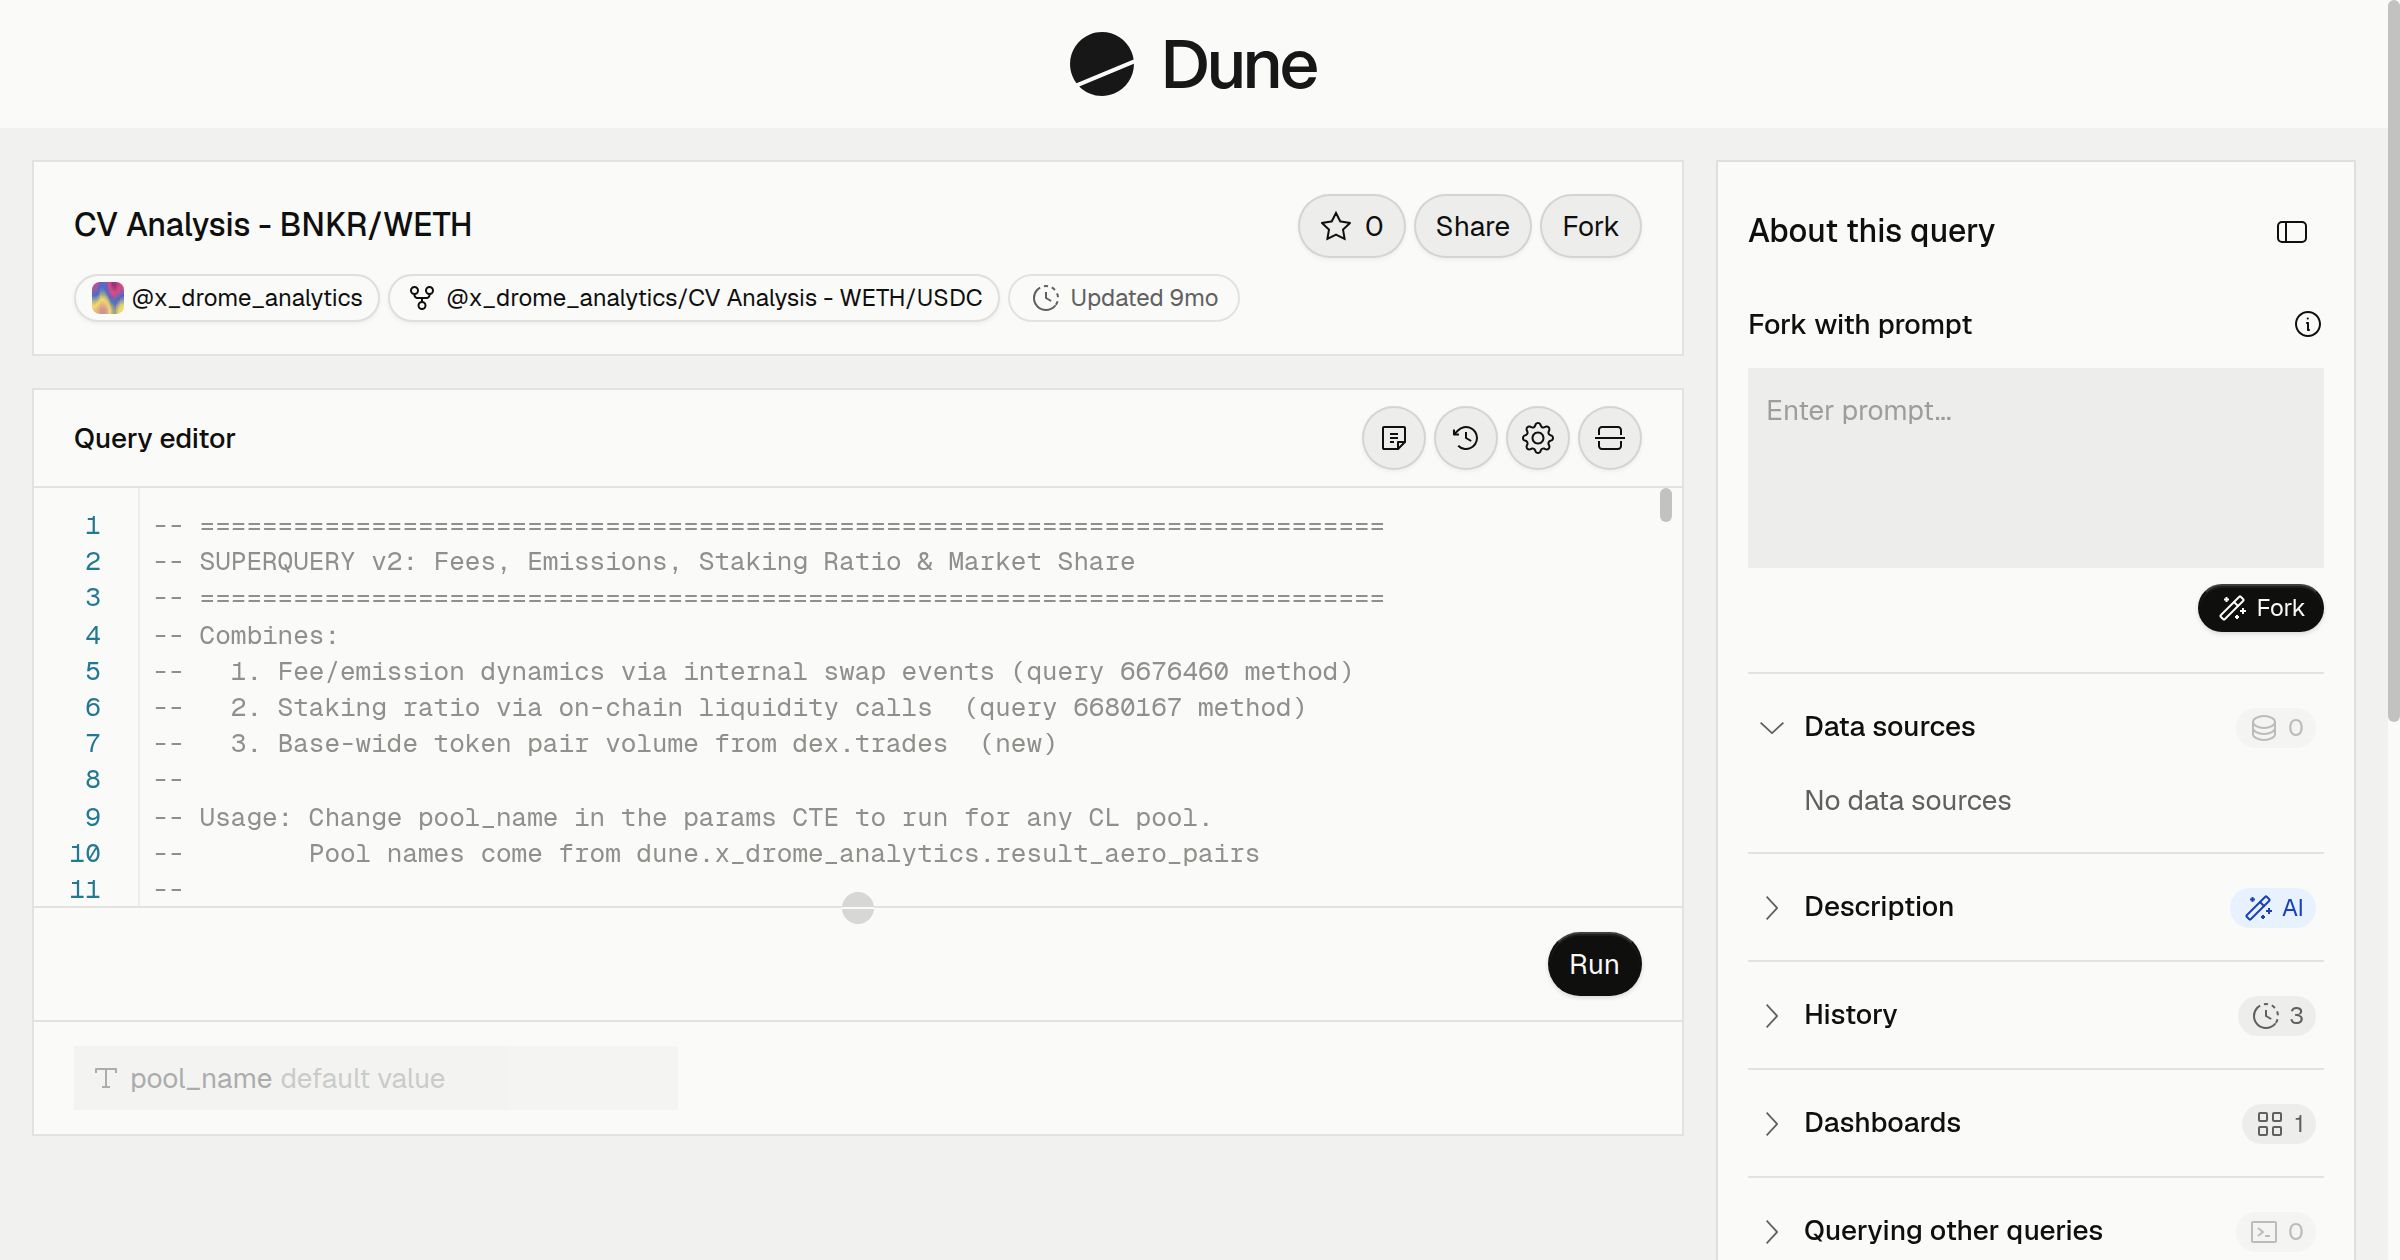
Task: Expand the Querying other queries section
Action: tap(1772, 1231)
